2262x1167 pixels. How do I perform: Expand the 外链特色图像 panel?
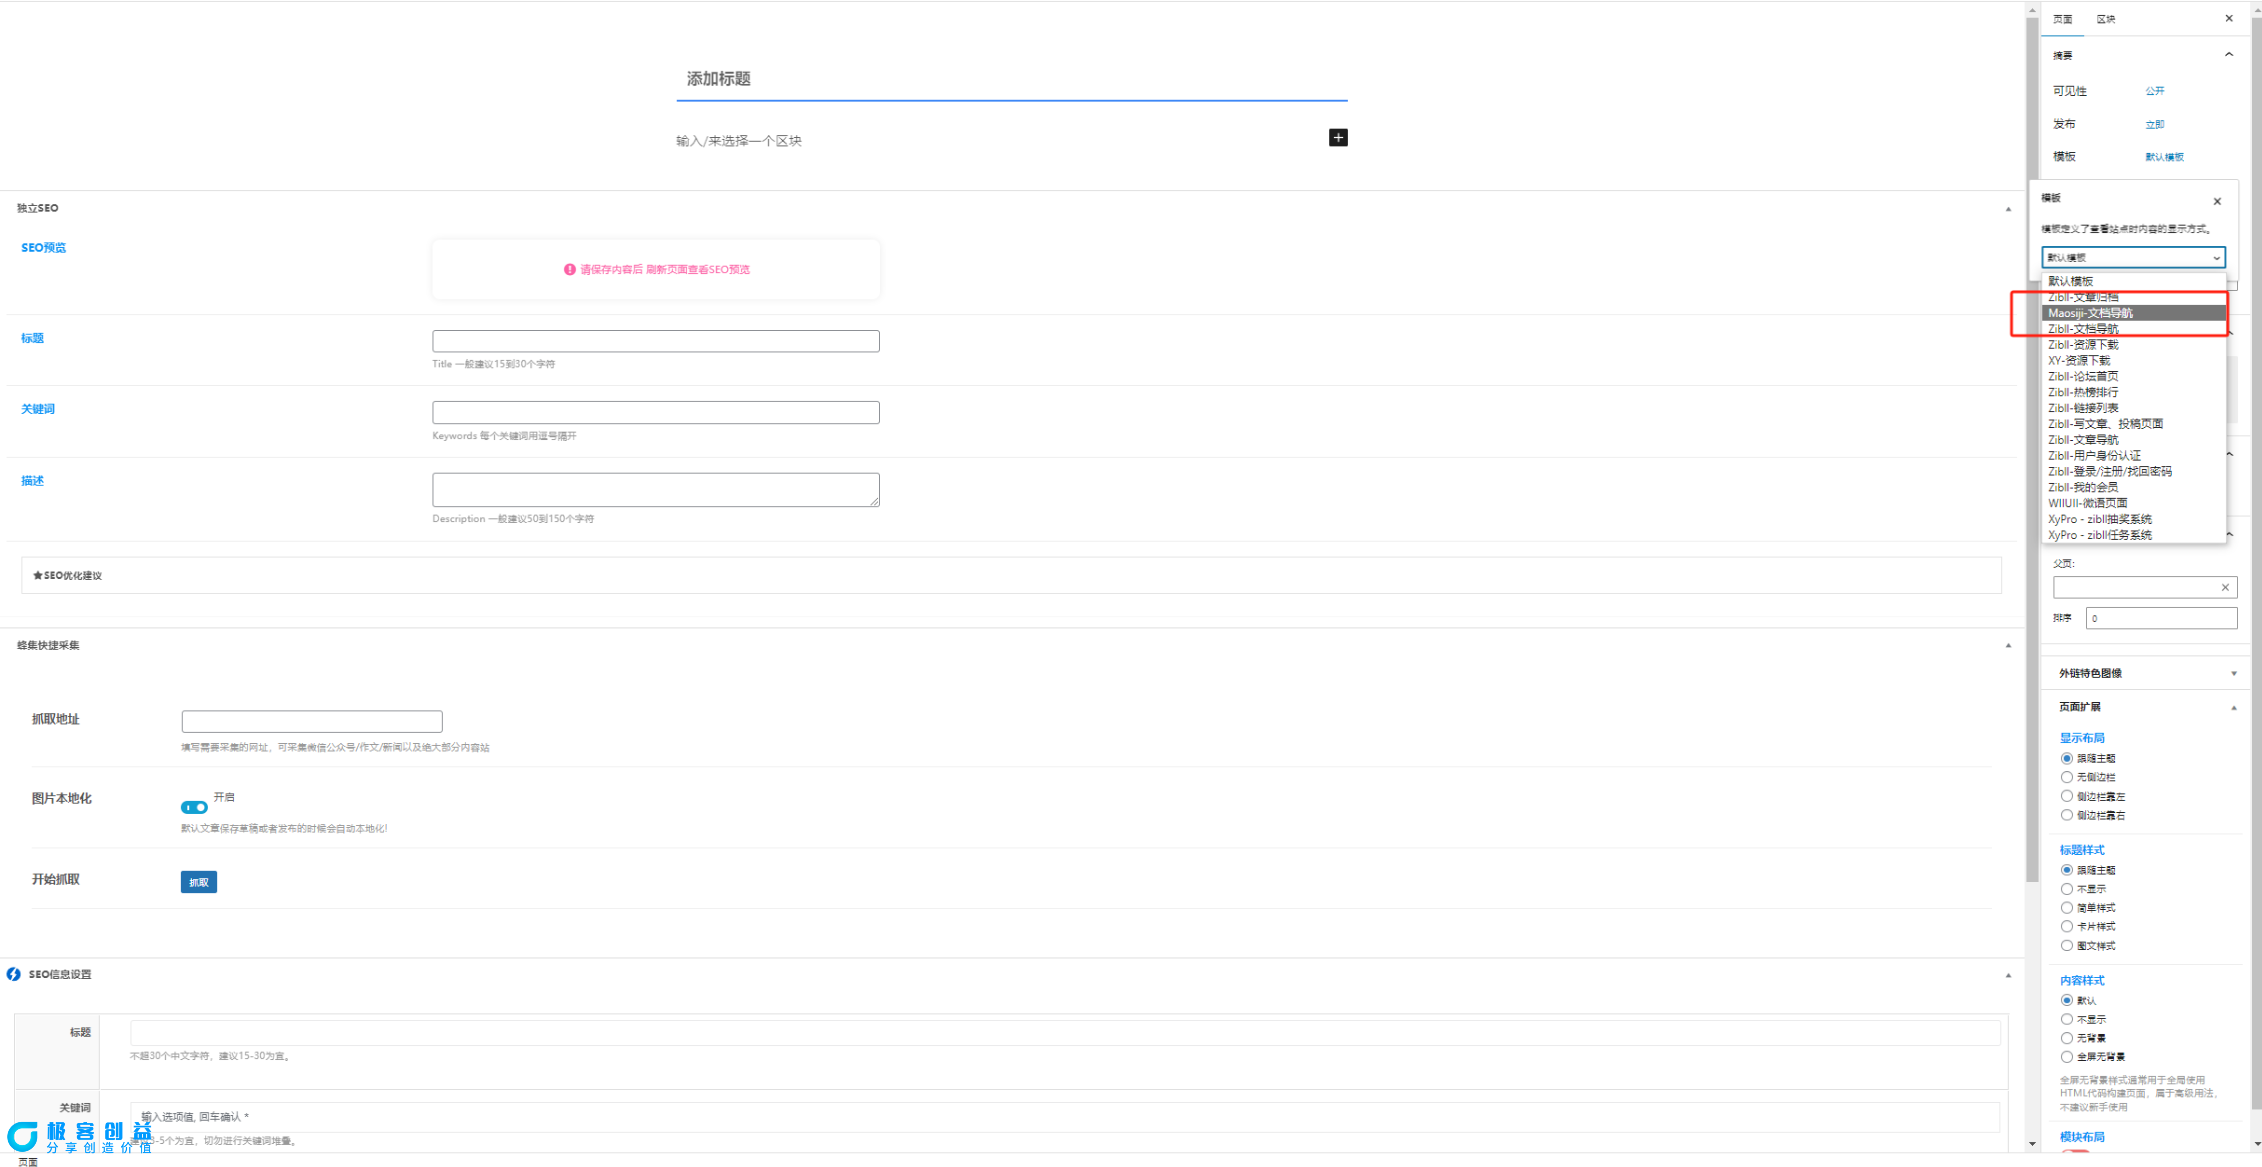[x=2233, y=673]
